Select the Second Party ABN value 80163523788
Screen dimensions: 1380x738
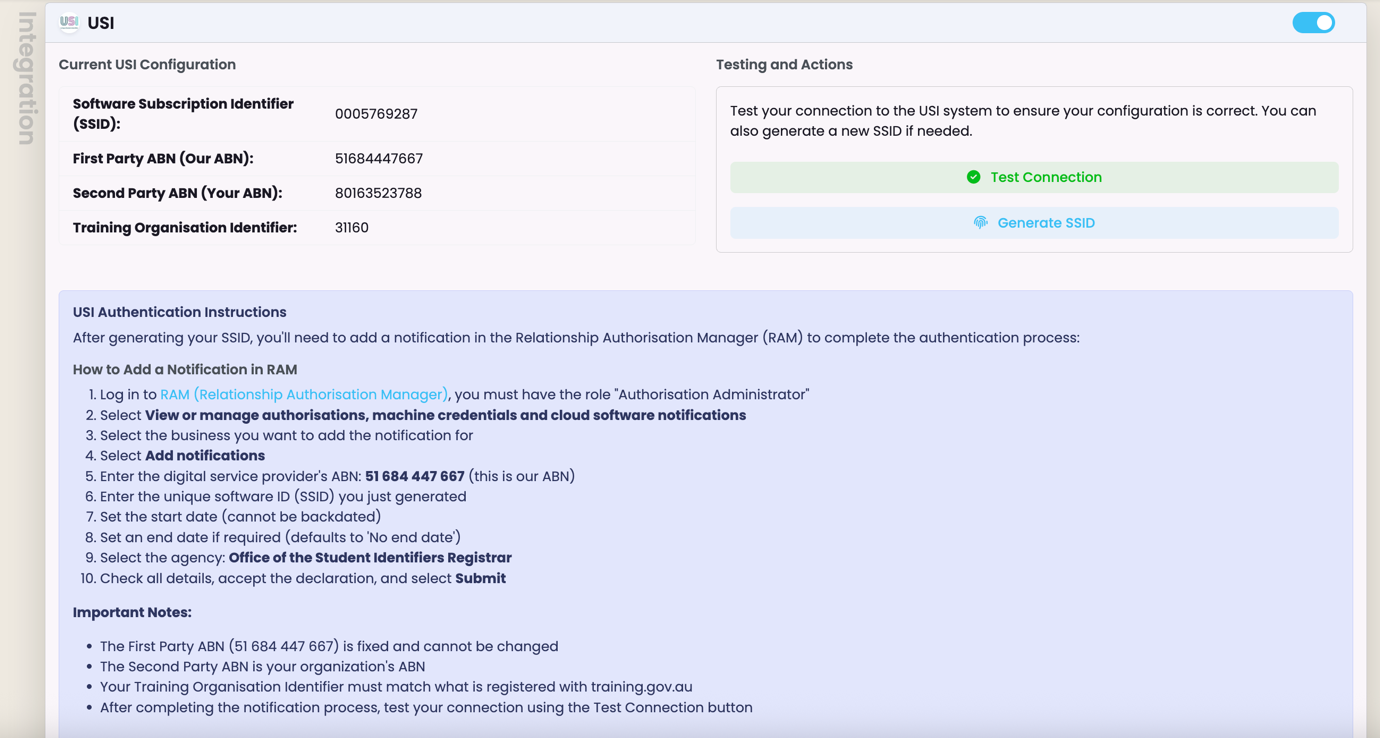tap(378, 193)
